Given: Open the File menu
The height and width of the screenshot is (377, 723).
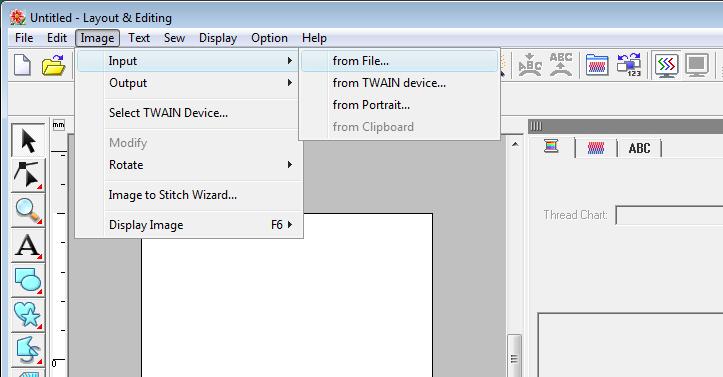Looking at the screenshot, I should [x=24, y=38].
